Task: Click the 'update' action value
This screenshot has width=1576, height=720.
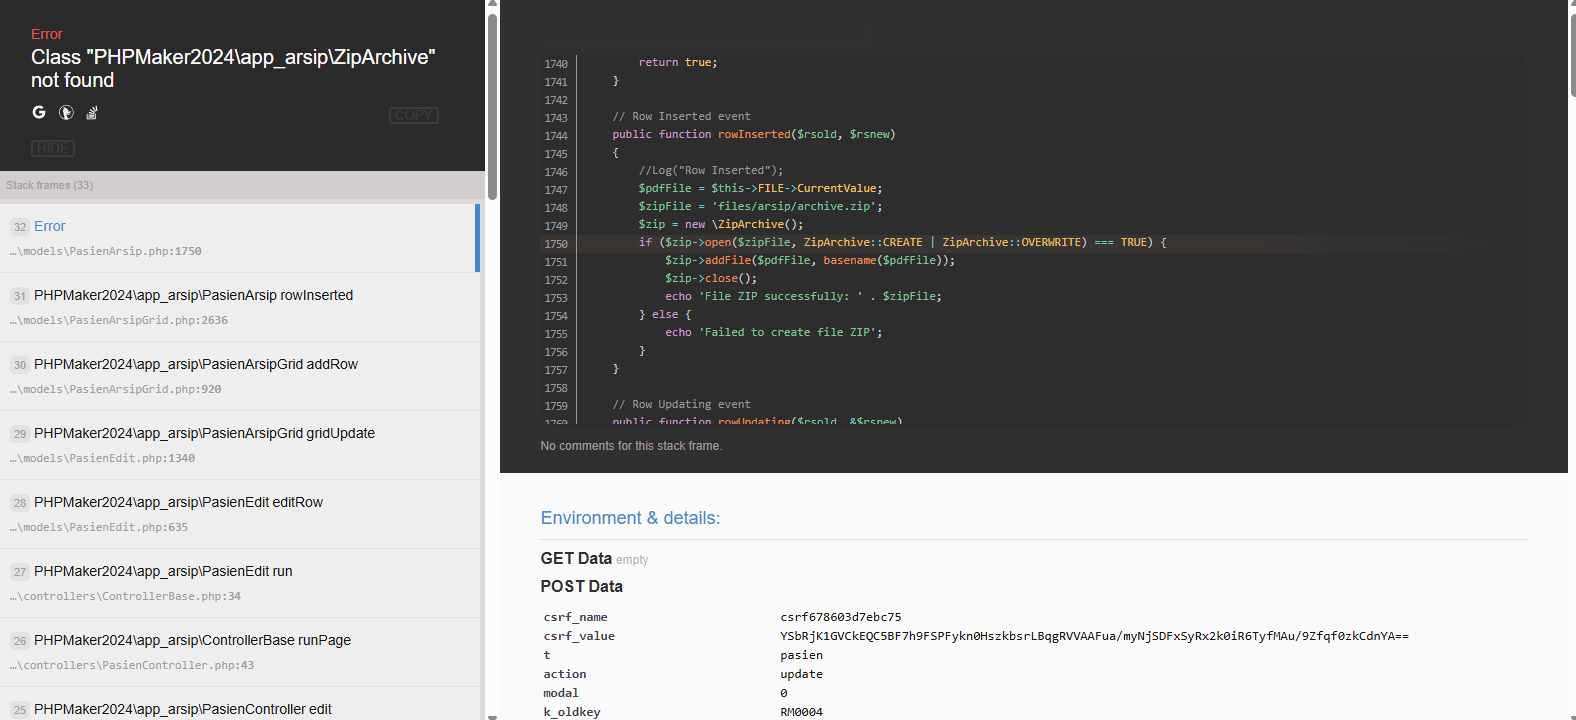Action: (x=802, y=674)
